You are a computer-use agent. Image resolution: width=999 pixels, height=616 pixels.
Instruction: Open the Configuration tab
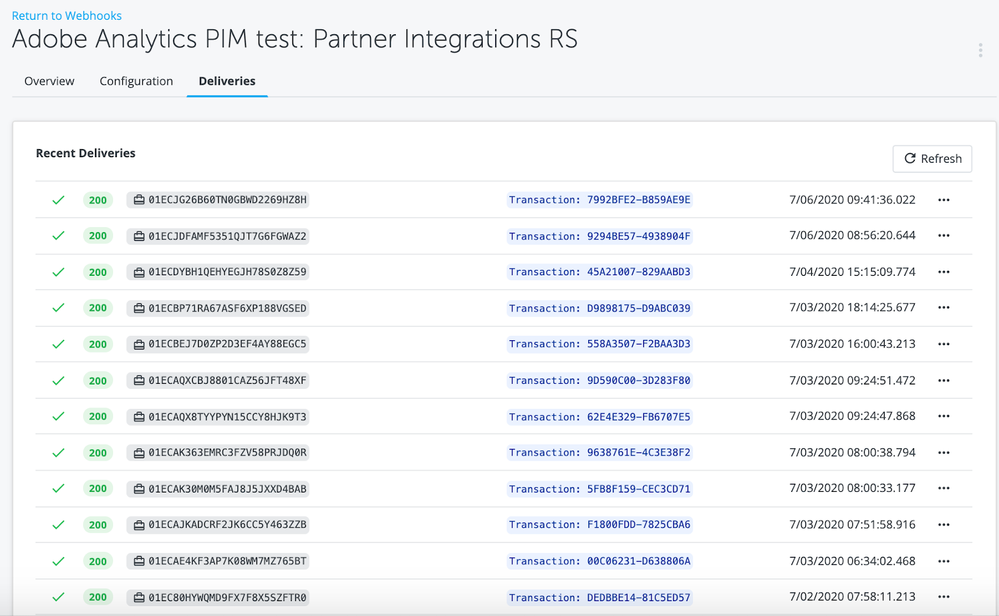136,81
